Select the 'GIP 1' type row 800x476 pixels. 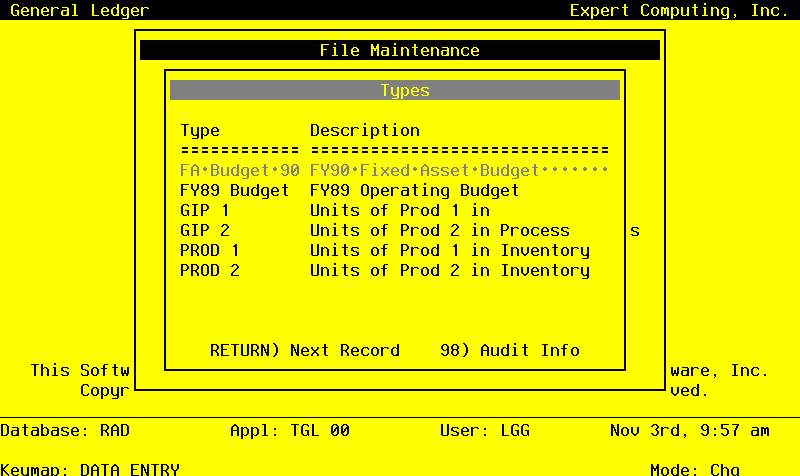tap(205, 211)
